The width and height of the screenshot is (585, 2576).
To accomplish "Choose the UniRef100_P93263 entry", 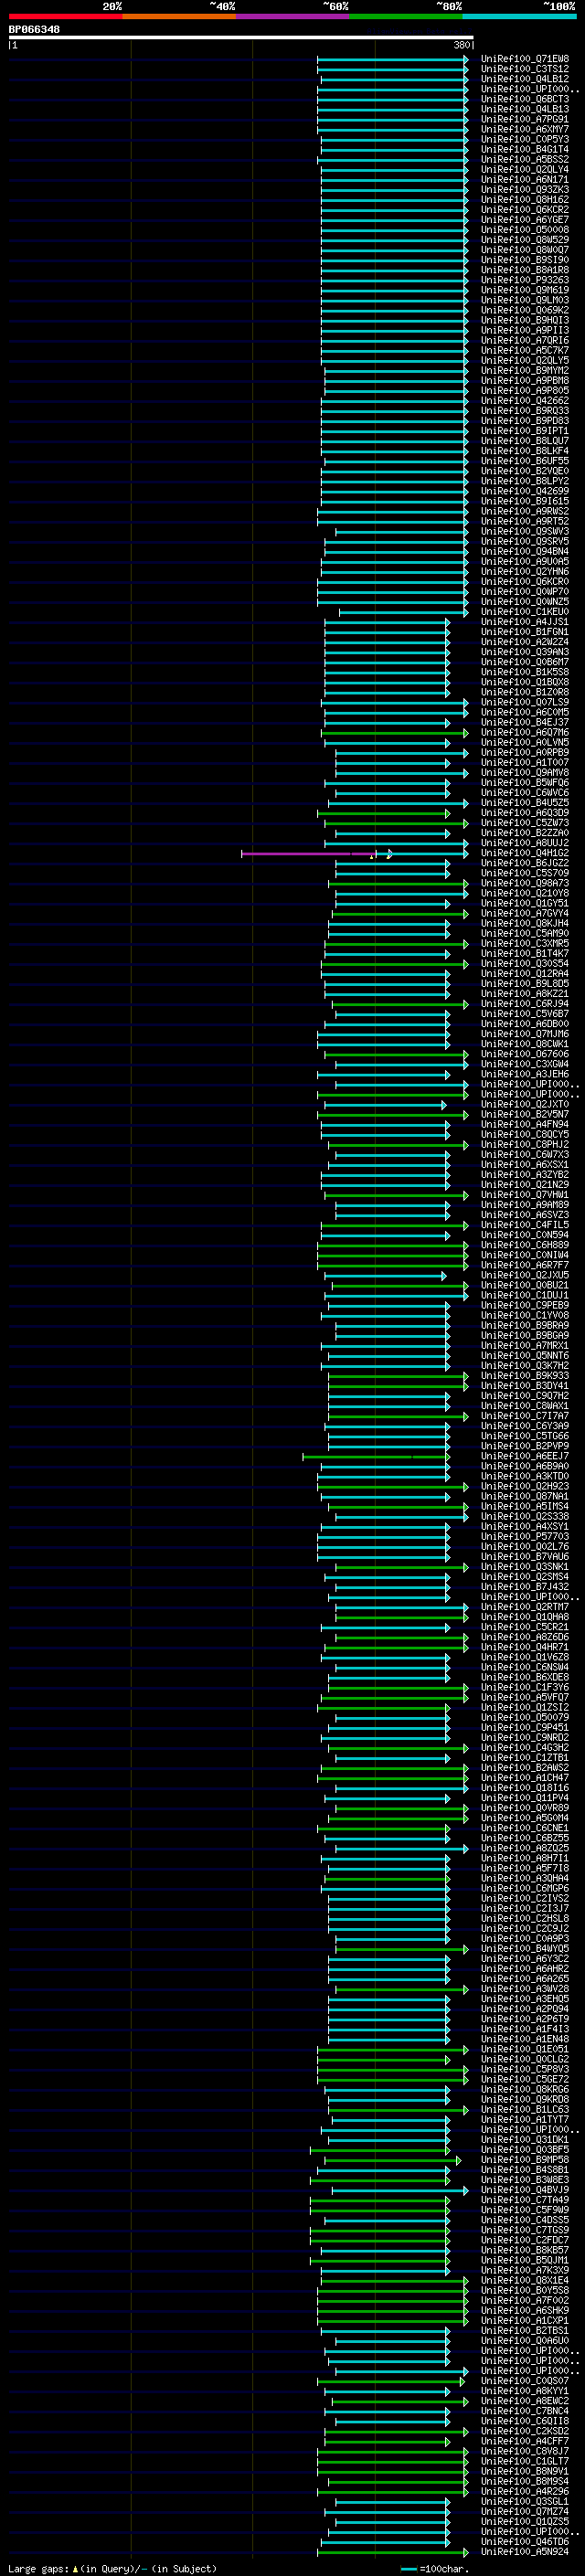I will (x=525, y=280).
